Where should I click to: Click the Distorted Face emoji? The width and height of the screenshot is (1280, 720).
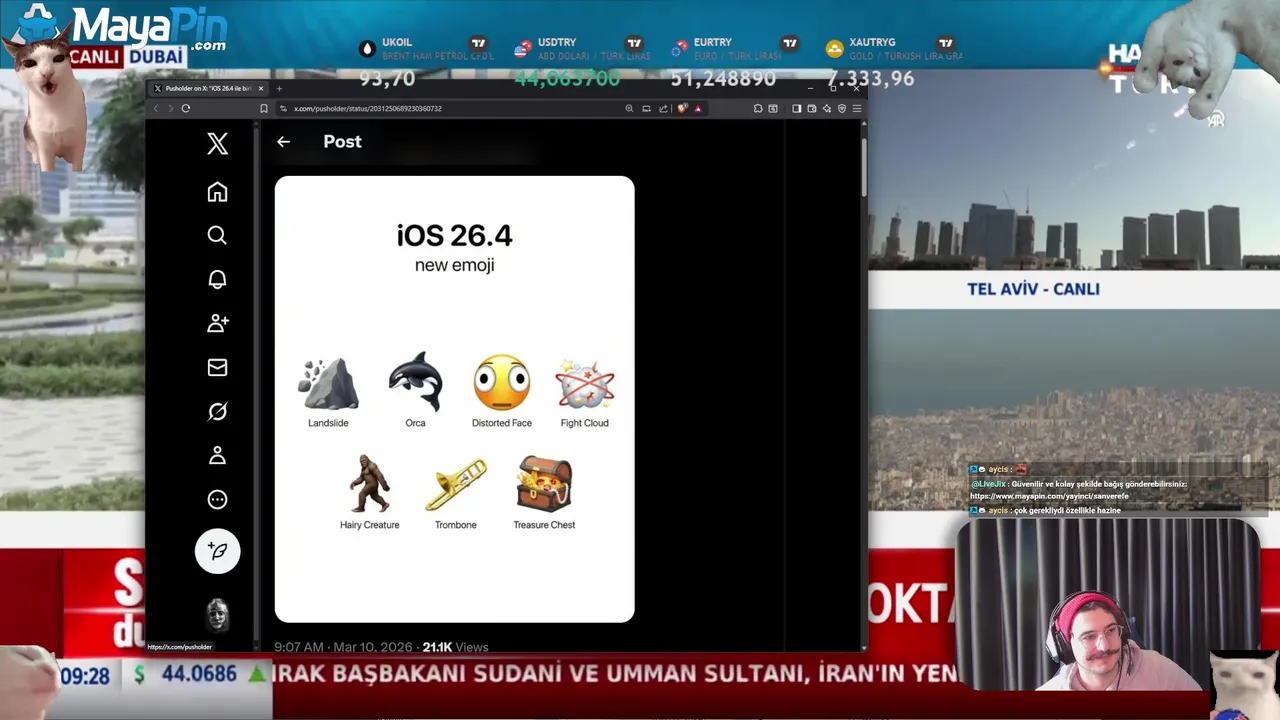(x=501, y=382)
